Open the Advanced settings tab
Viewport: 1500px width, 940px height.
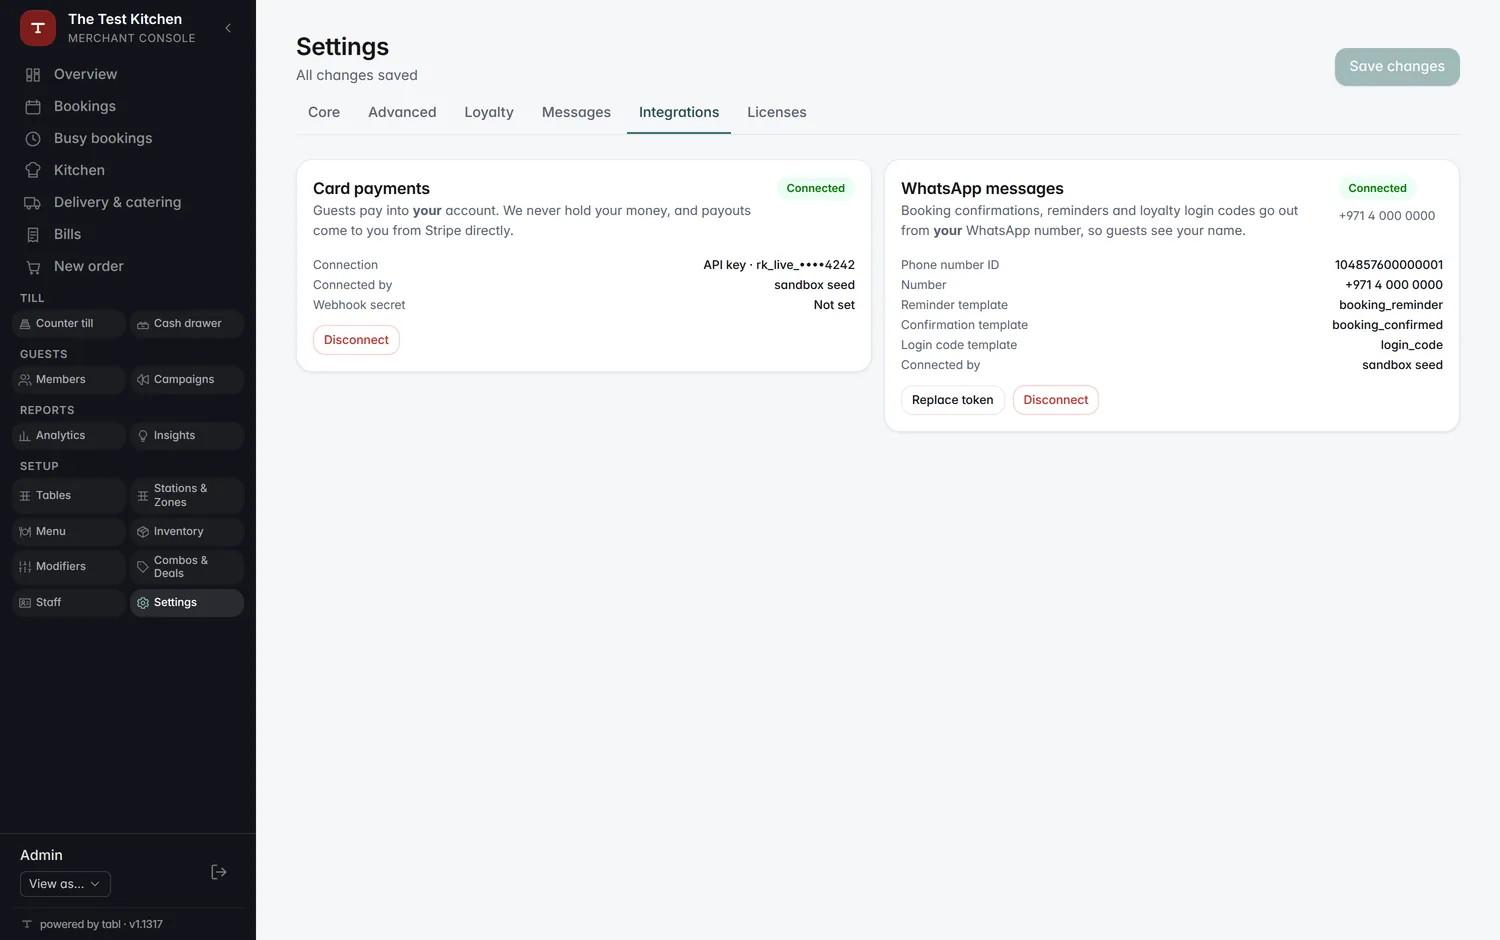coord(402,112)
